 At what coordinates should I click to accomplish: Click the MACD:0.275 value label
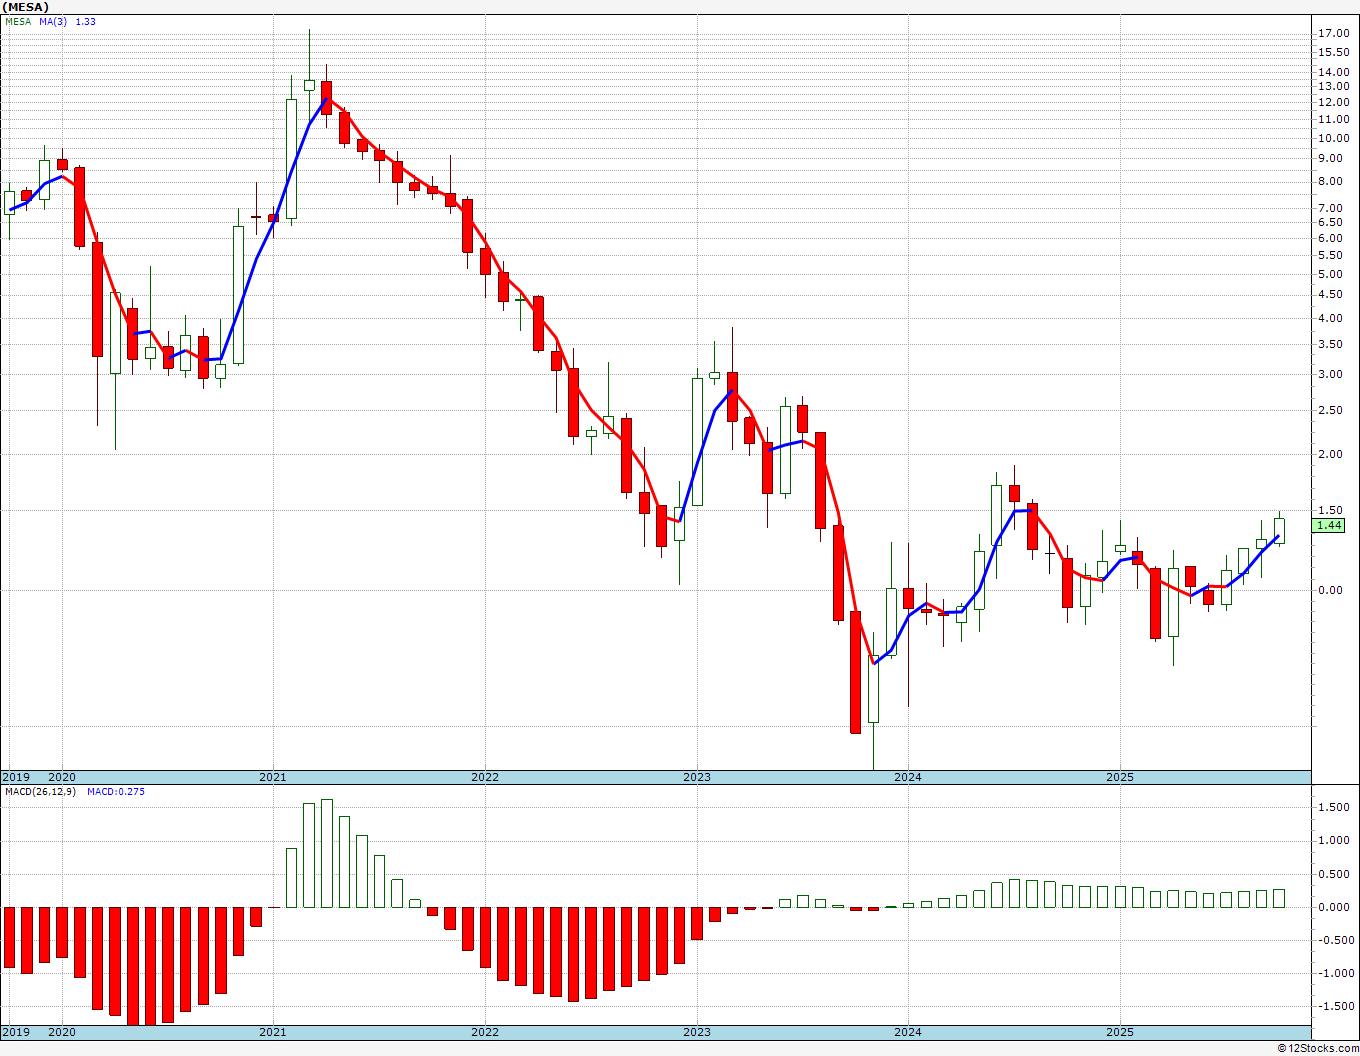(116, 791)
